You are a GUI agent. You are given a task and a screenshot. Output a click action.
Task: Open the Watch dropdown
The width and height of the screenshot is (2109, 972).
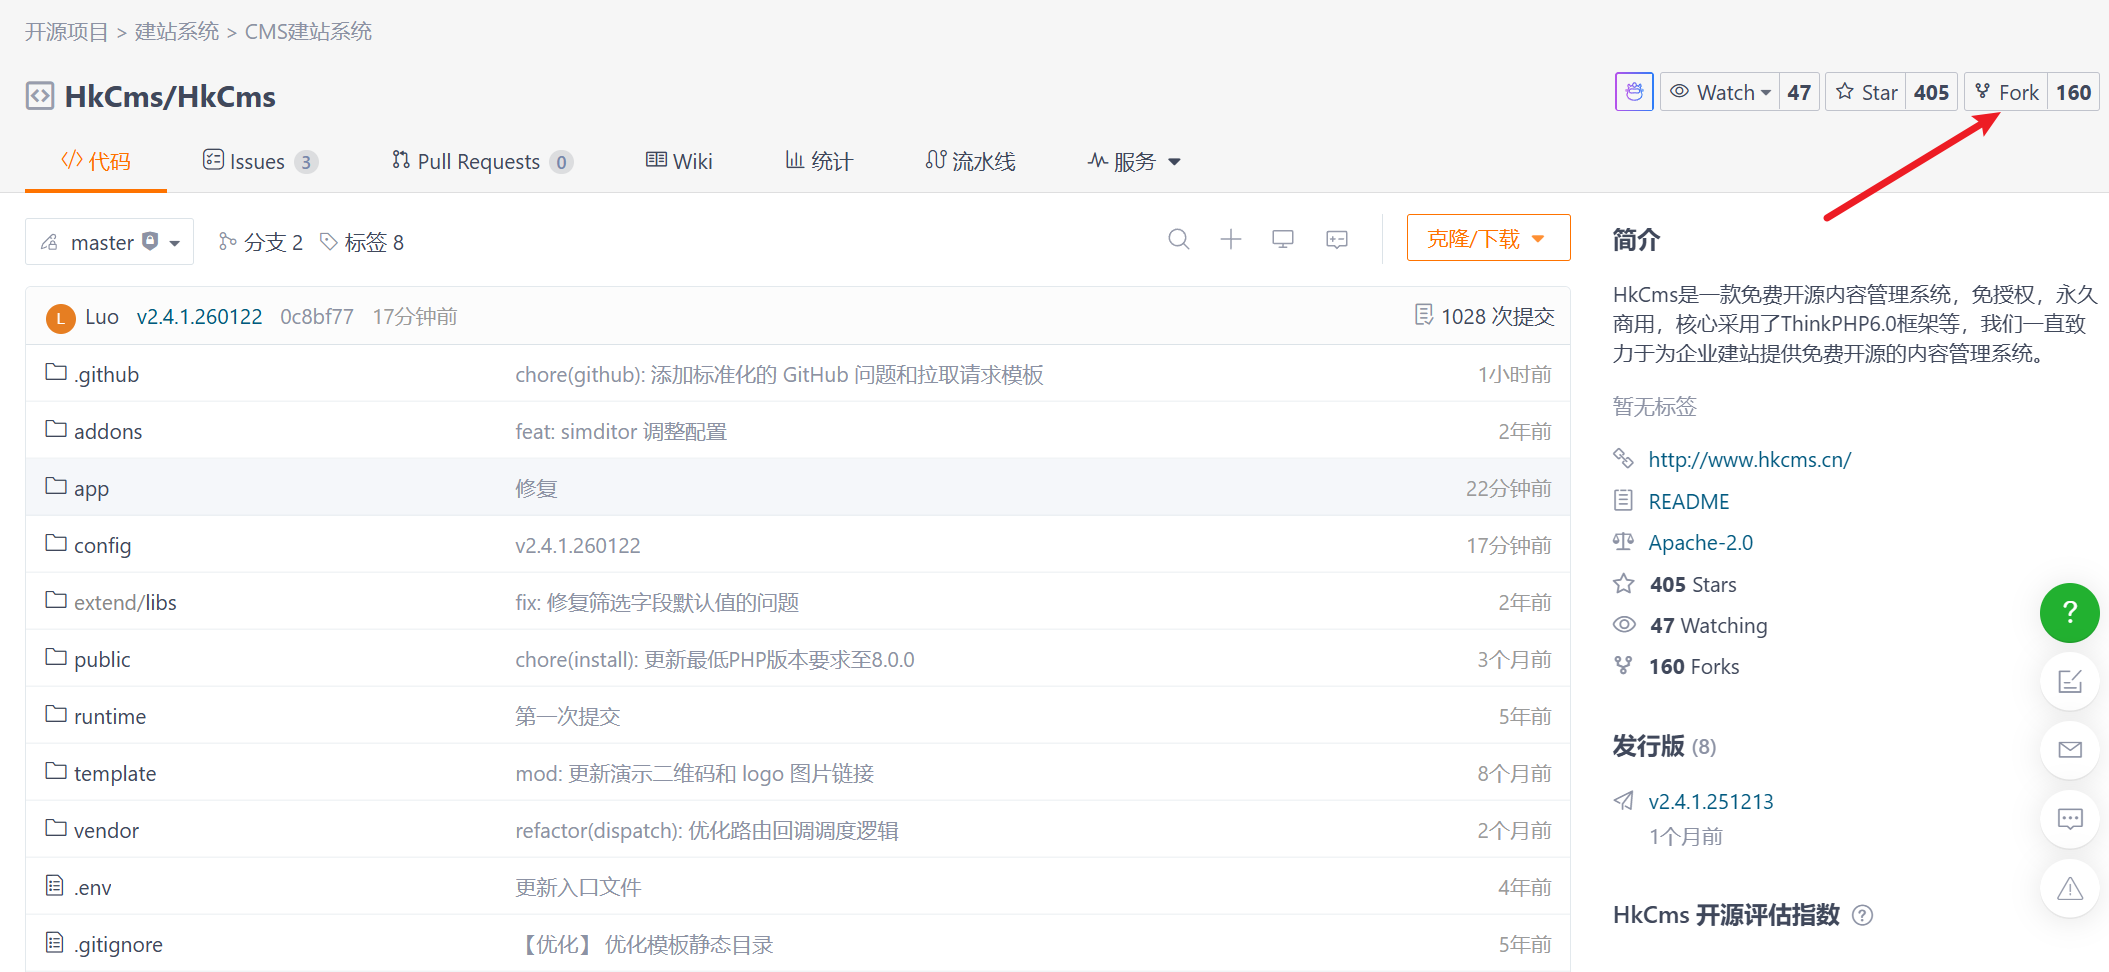(x=1720, y=92)
